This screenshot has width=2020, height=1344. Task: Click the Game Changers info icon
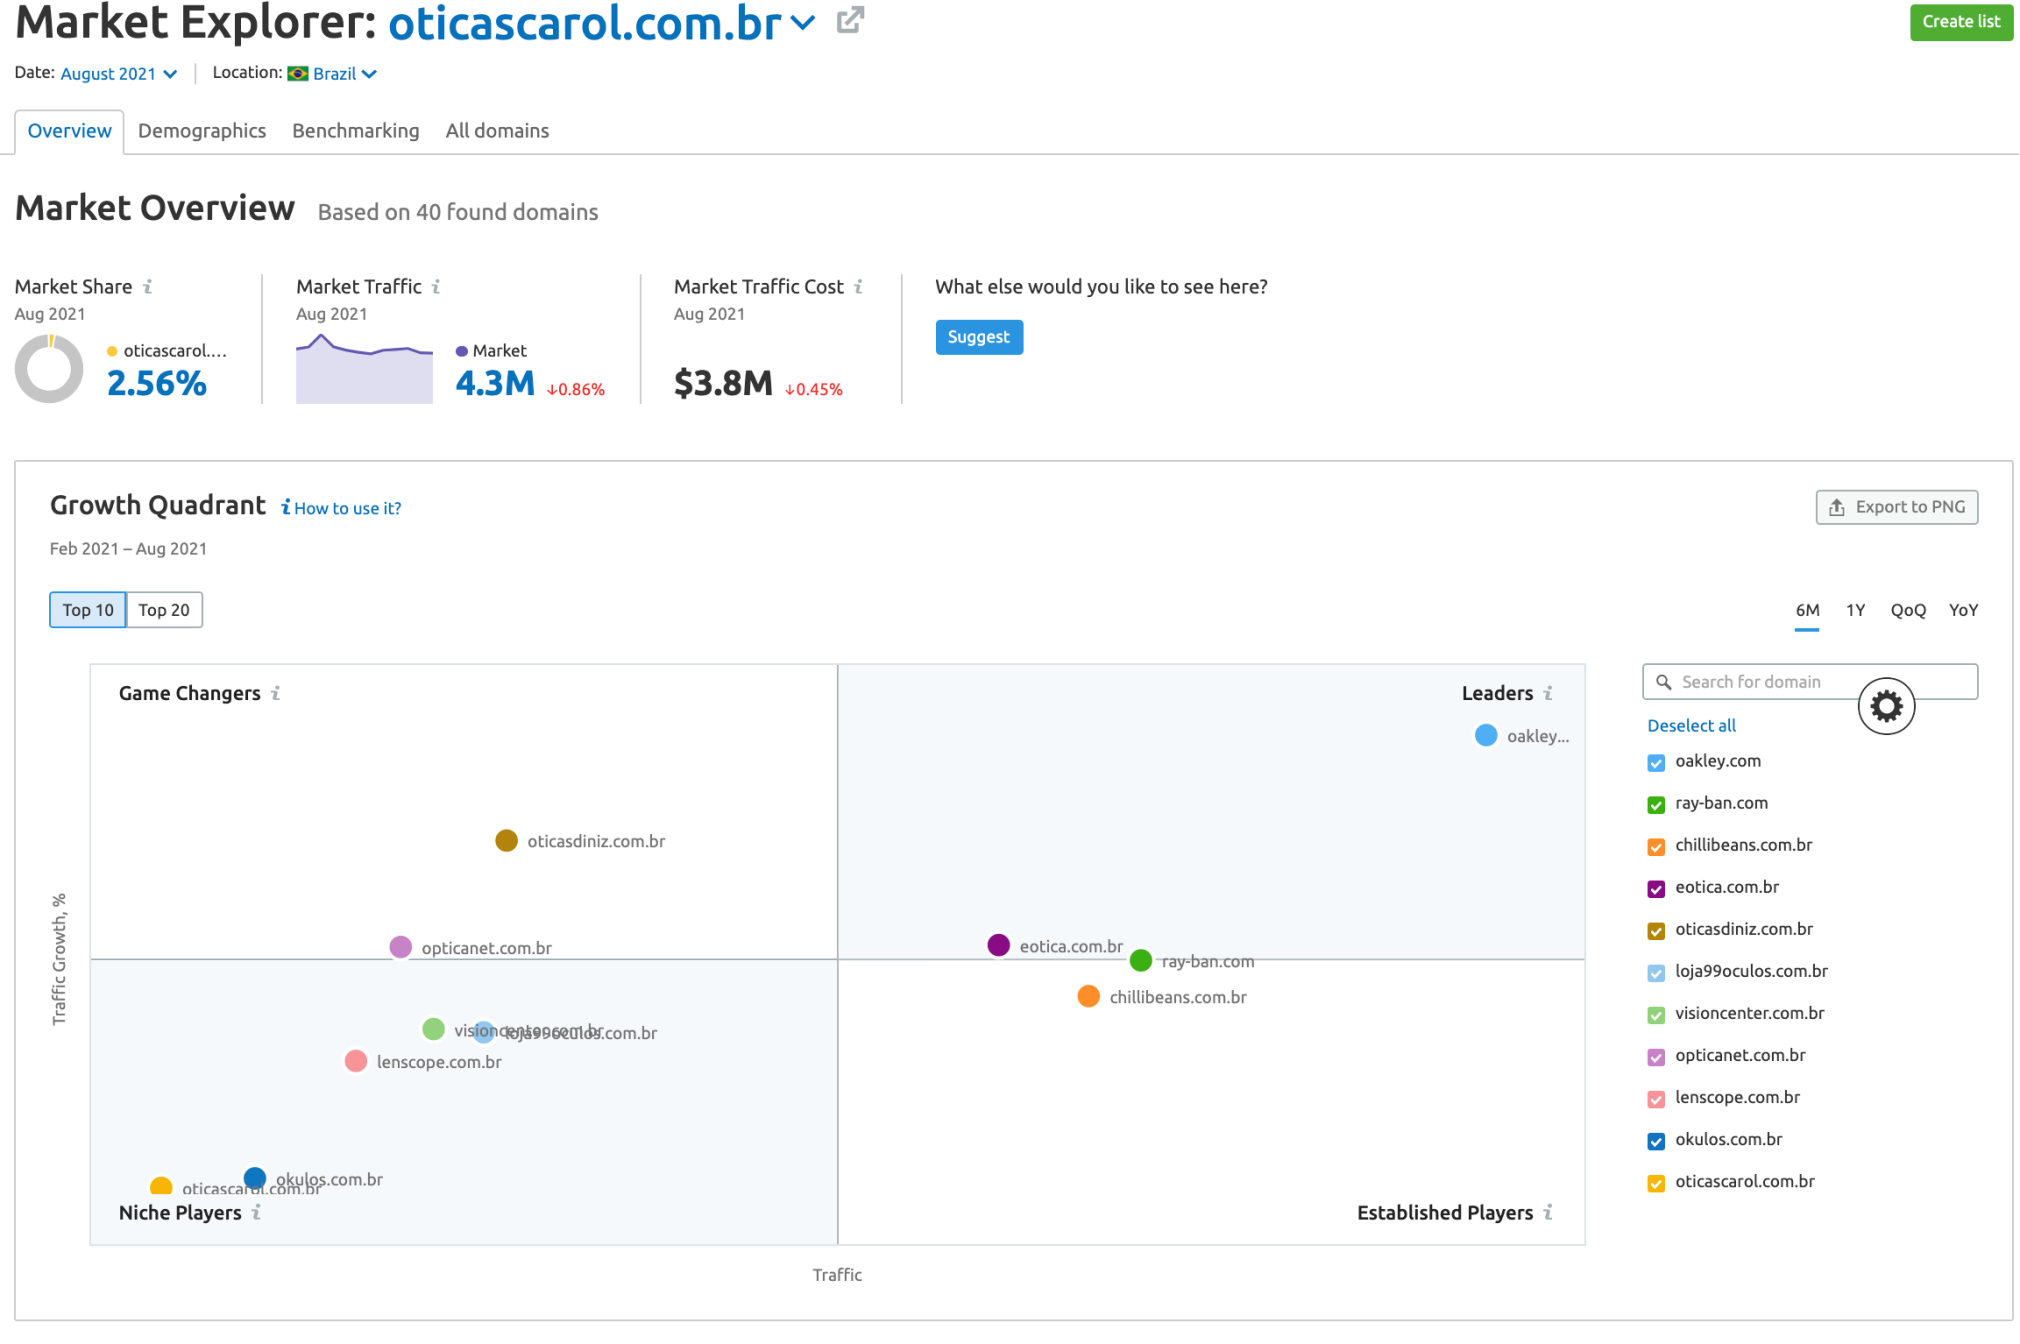click(x=276, y=693)
